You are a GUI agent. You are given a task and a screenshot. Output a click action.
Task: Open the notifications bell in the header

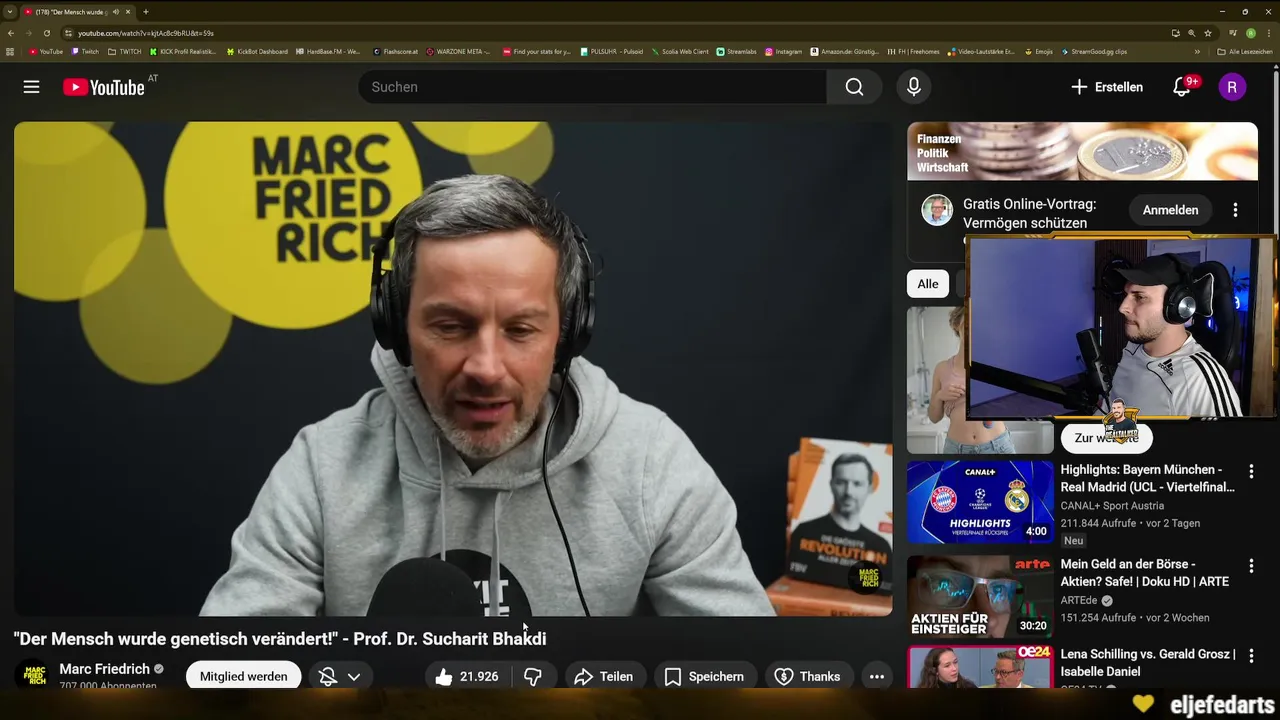[1182, 87]
